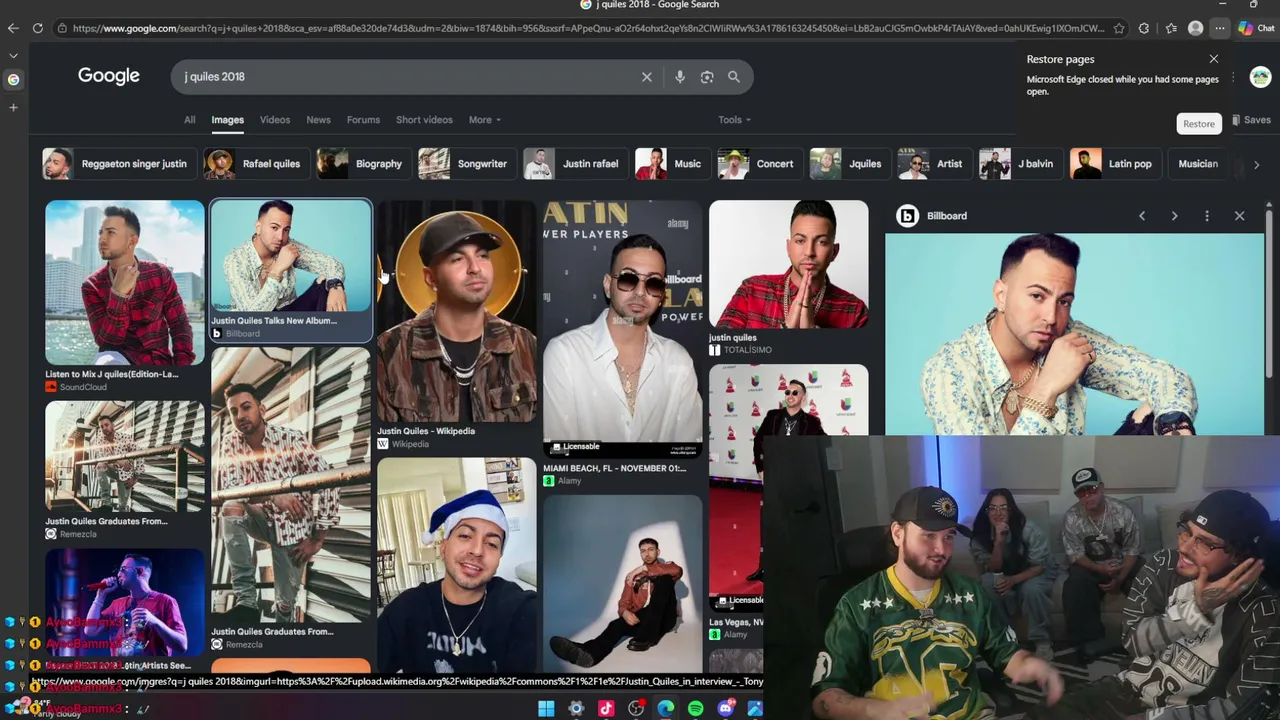This screenshot has height=720, width=1280.
Task: Open the Tools dropdown
Action: [734, 120]
